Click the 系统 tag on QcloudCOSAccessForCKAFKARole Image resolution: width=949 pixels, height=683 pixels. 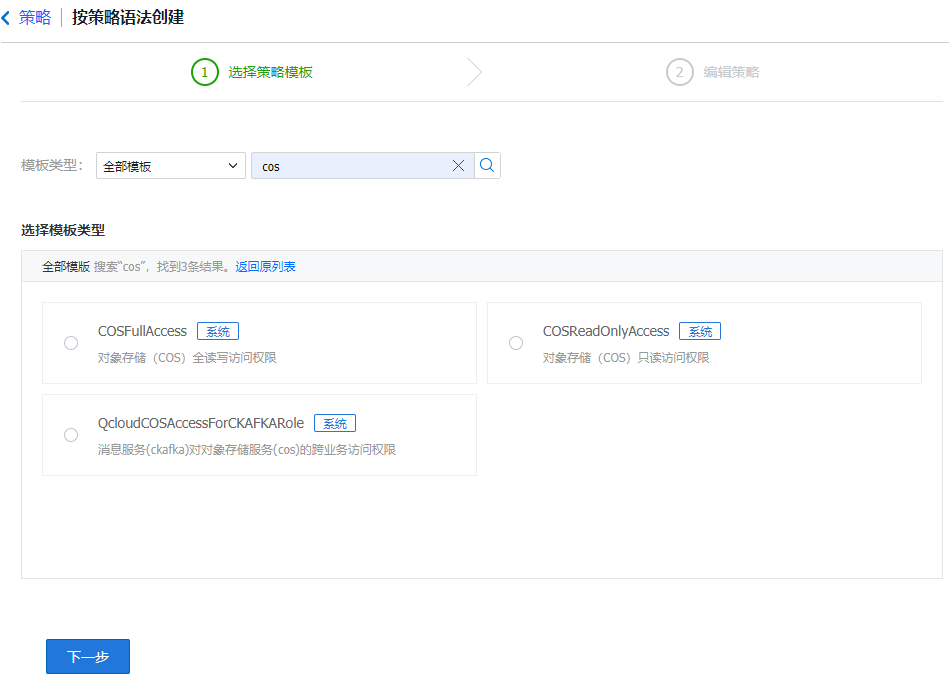pyautogui.click(x=334, y=423)
